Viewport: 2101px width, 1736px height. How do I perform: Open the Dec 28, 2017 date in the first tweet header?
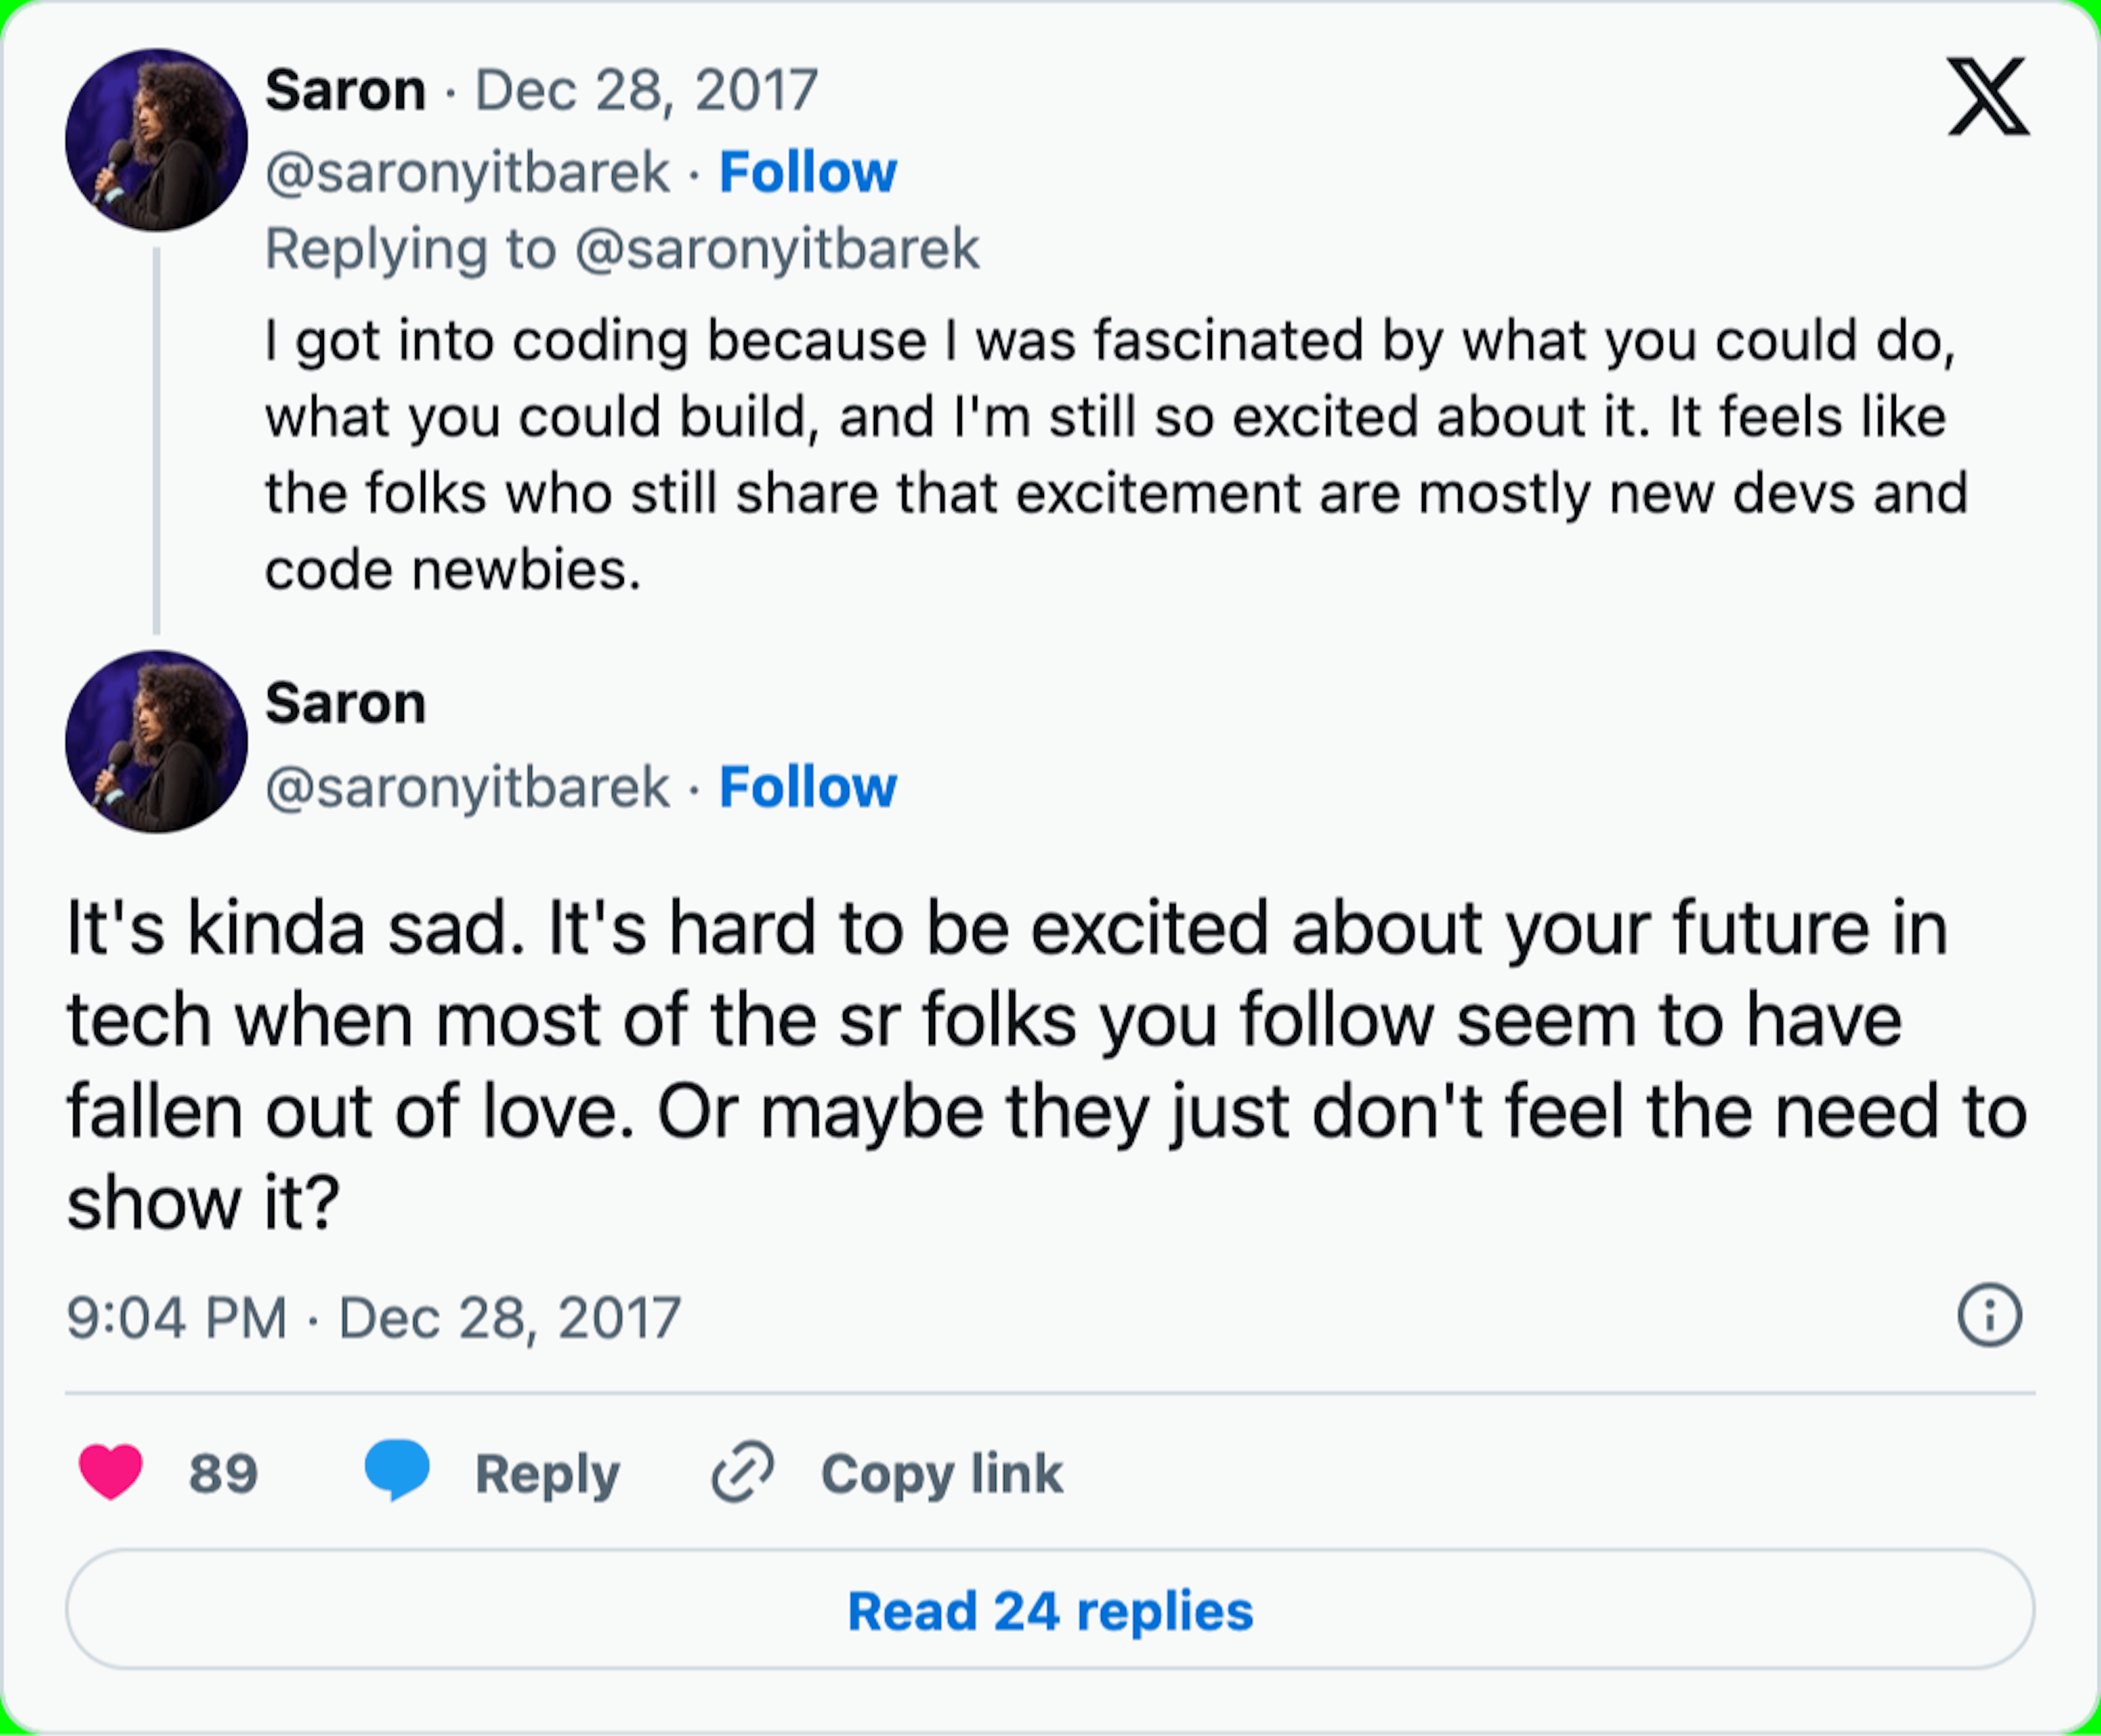646,91
